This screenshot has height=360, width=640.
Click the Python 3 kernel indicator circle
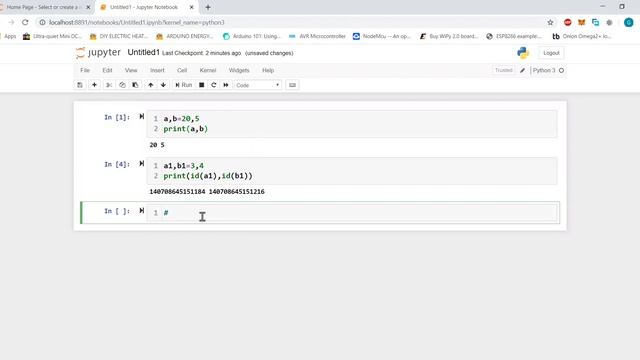pos(562,70)
